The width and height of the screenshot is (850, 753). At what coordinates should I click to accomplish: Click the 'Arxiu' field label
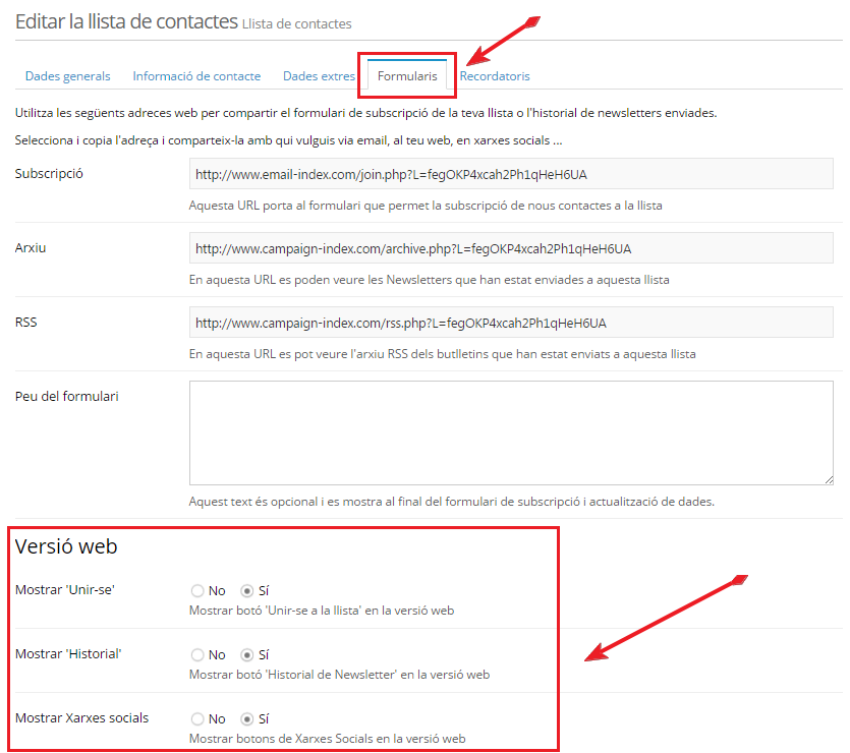[30, 248]
